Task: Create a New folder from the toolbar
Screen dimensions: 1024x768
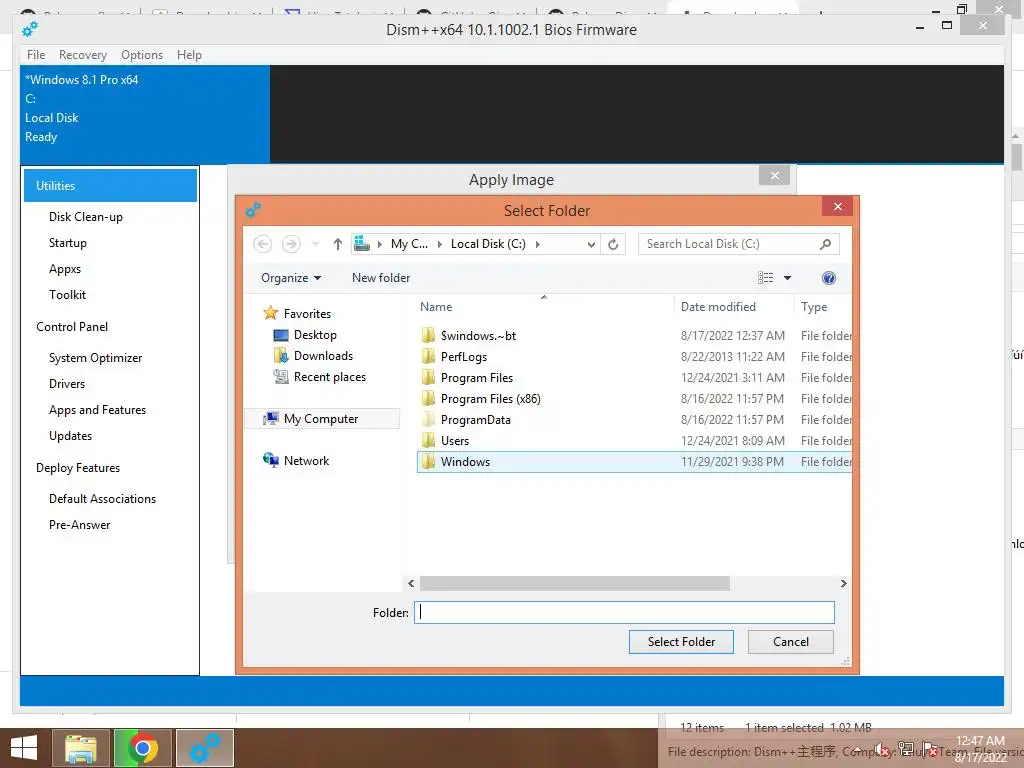Action: point(381,278)
